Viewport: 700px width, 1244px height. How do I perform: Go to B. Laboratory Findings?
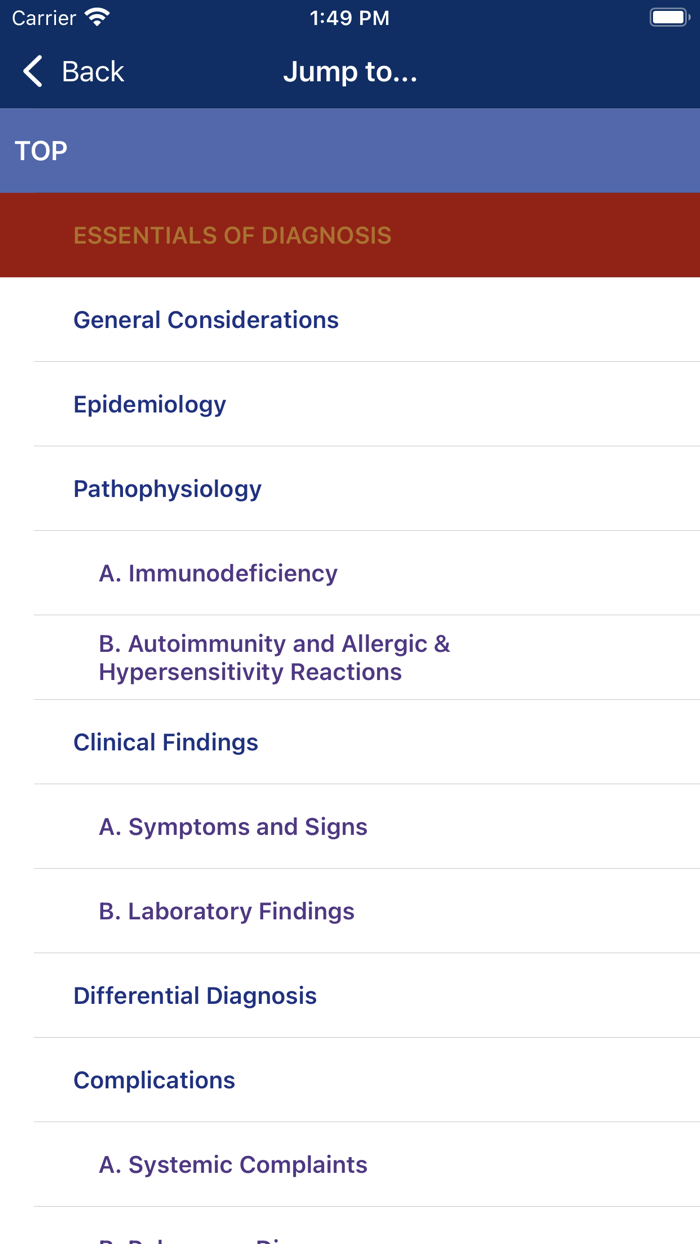click(x=226, y=911)
